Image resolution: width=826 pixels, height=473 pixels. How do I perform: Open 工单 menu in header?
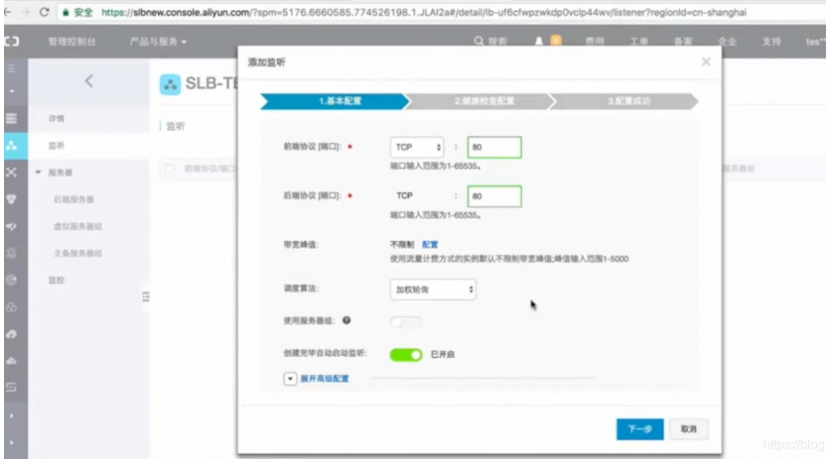click(x=639, y=42)
